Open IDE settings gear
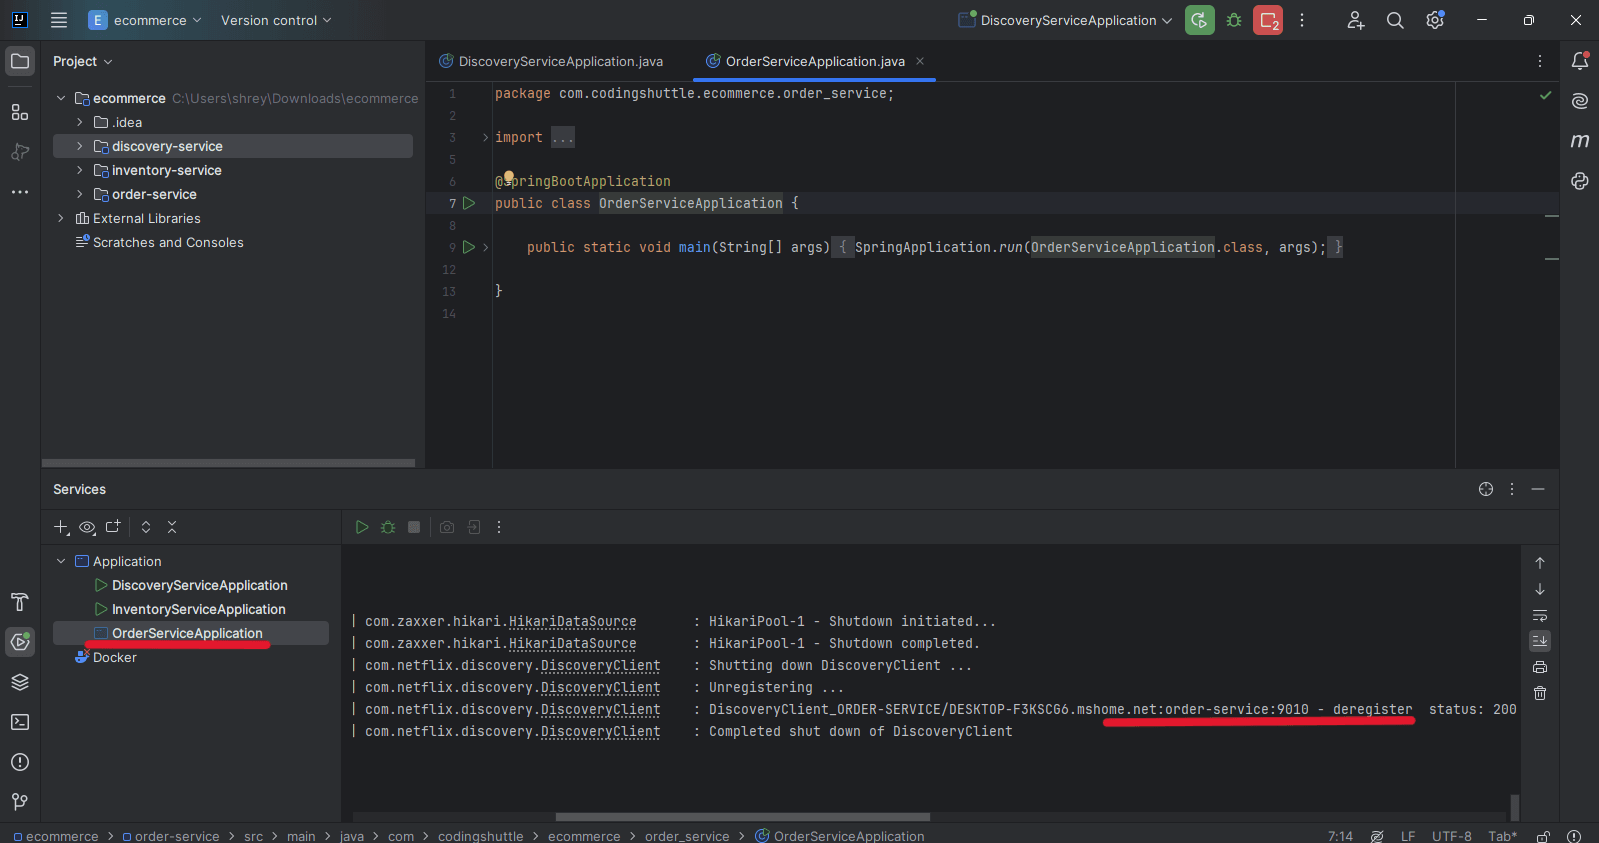Viewport: 1599px width, 843px height. 1435,20
